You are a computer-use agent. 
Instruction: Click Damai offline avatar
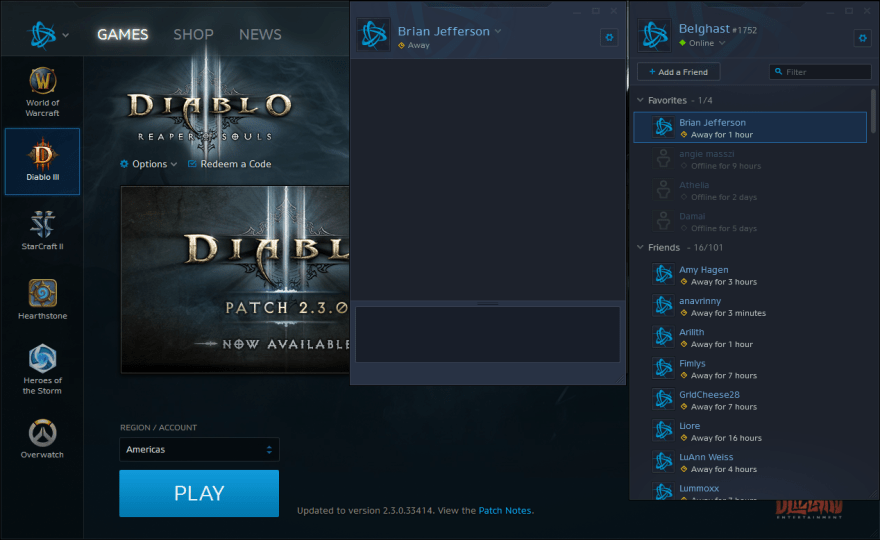coord(663,221)
